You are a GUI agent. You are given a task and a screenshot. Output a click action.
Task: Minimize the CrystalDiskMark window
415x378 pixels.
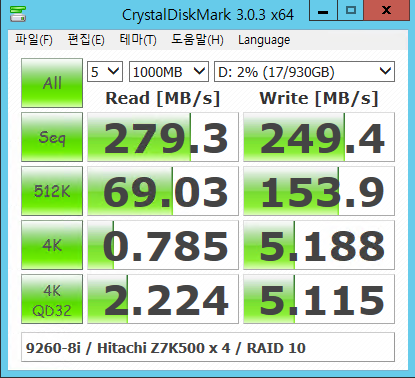323,11
